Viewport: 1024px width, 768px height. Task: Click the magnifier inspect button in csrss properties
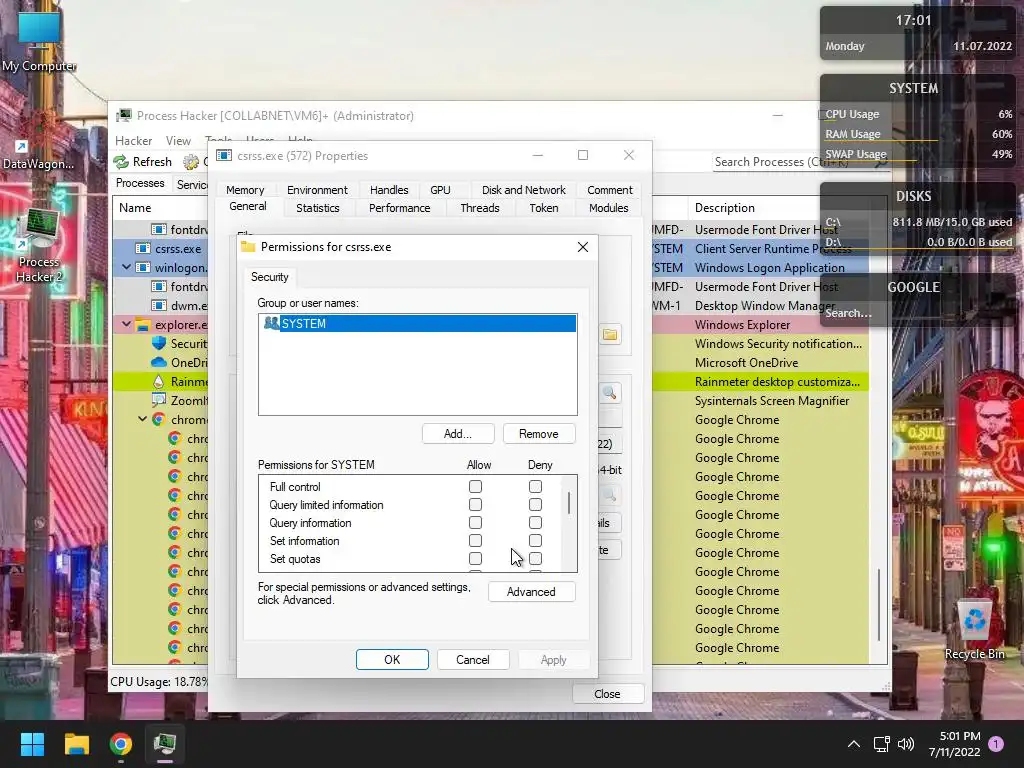610,393
